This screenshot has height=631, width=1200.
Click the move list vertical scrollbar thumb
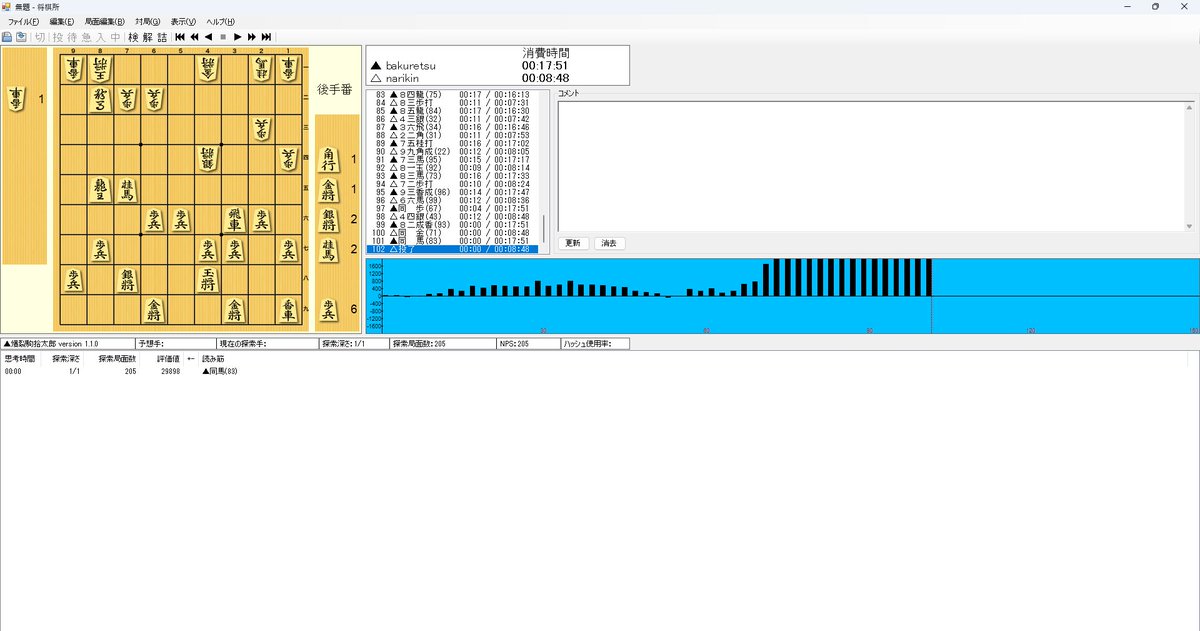(x=545, y=229)
